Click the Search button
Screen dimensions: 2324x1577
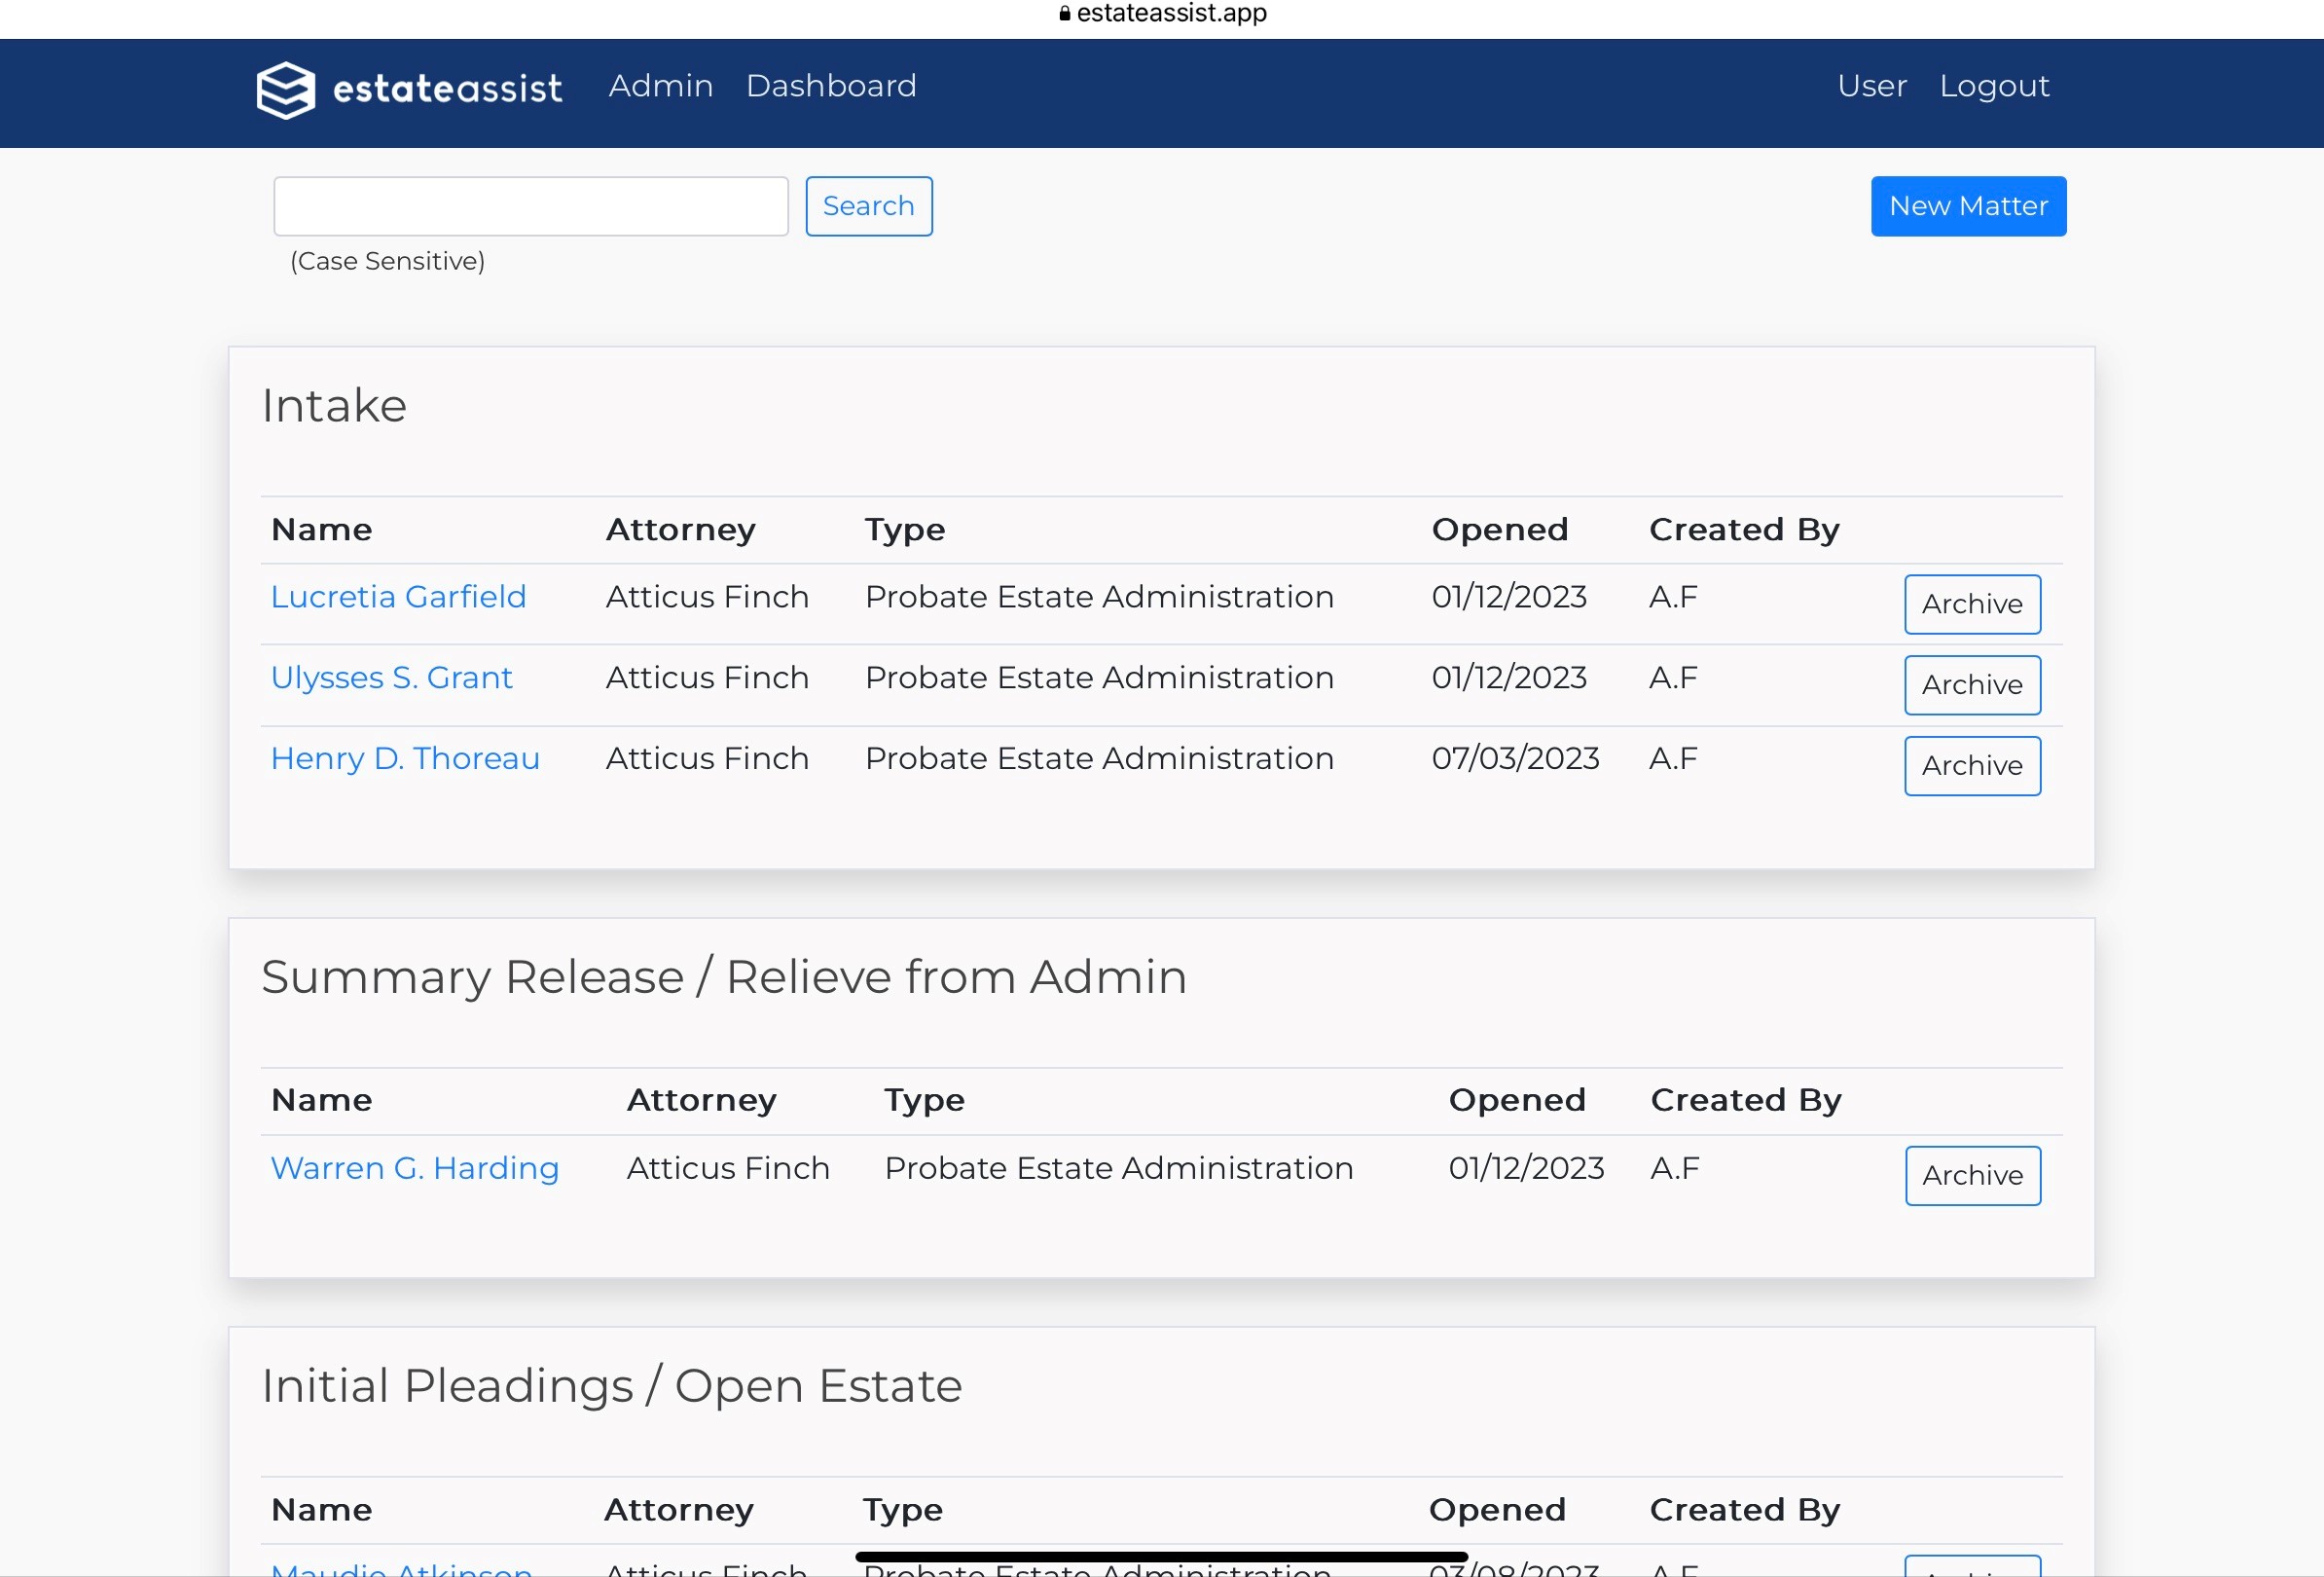tap(868, 206)
